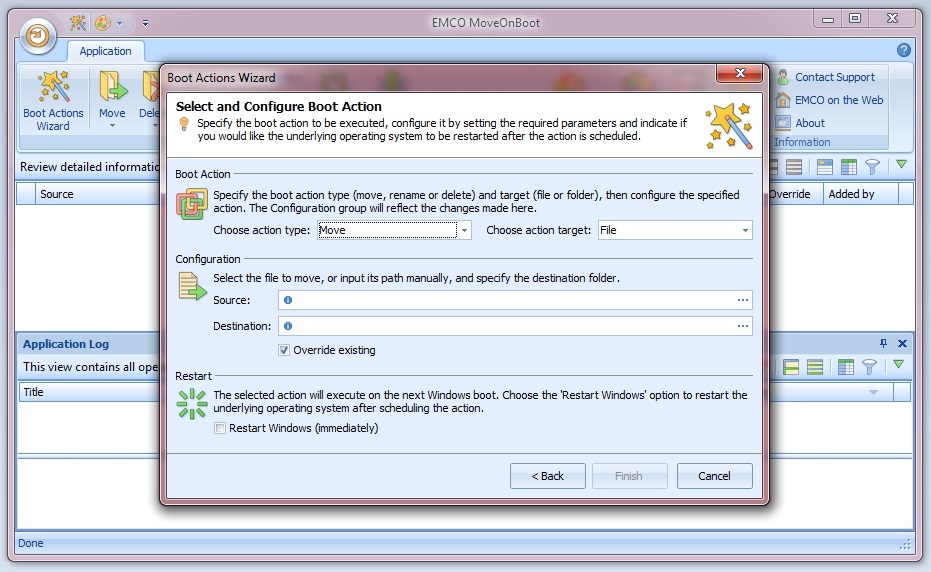
Task: Open EMCO on the Web link
Action: click(x=838, y=100)
